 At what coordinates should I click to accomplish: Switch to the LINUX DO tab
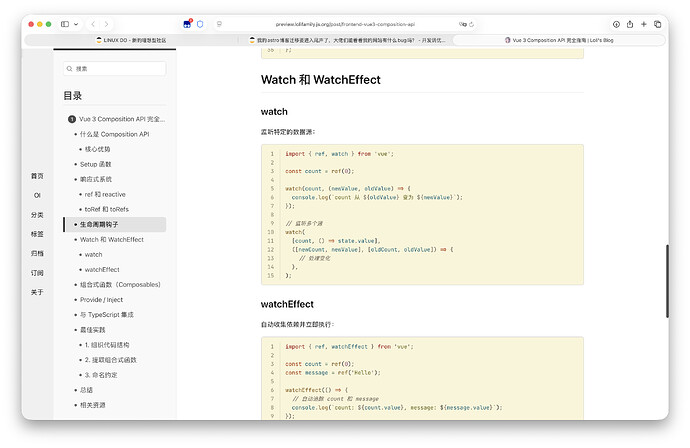(131, 40)
